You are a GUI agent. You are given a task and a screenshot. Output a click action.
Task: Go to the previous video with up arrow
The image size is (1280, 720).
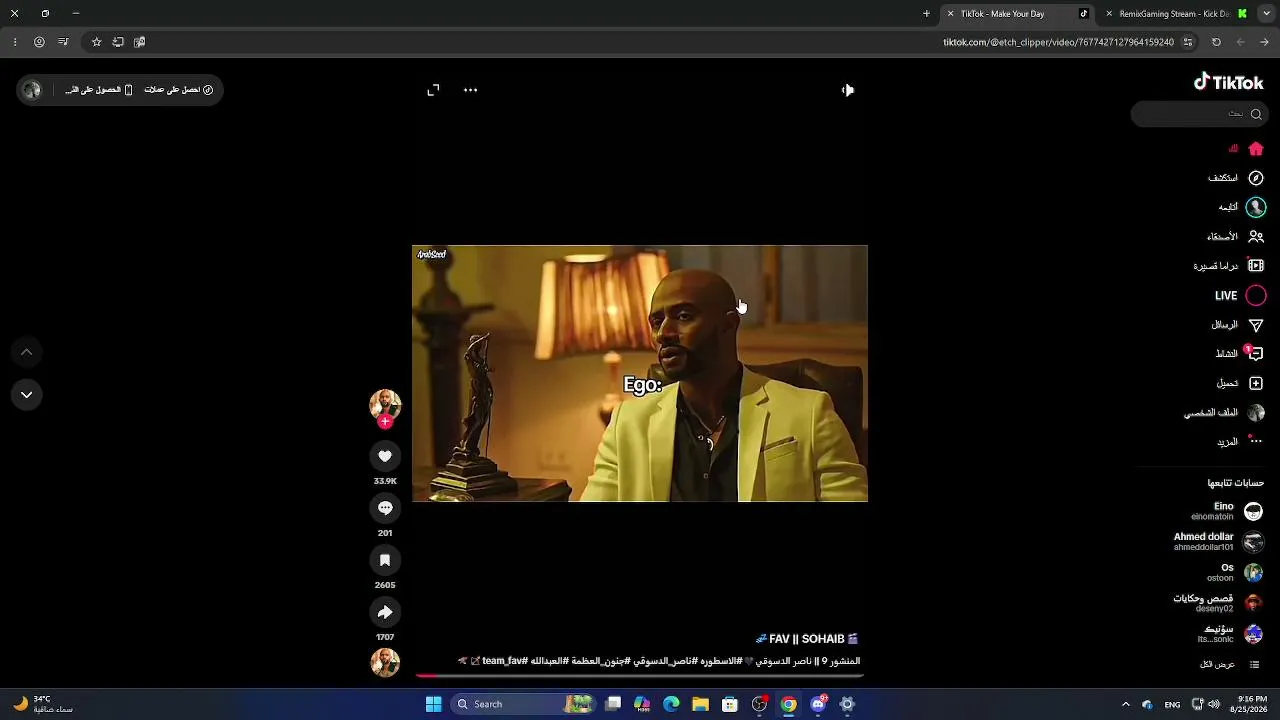[27, 352]
